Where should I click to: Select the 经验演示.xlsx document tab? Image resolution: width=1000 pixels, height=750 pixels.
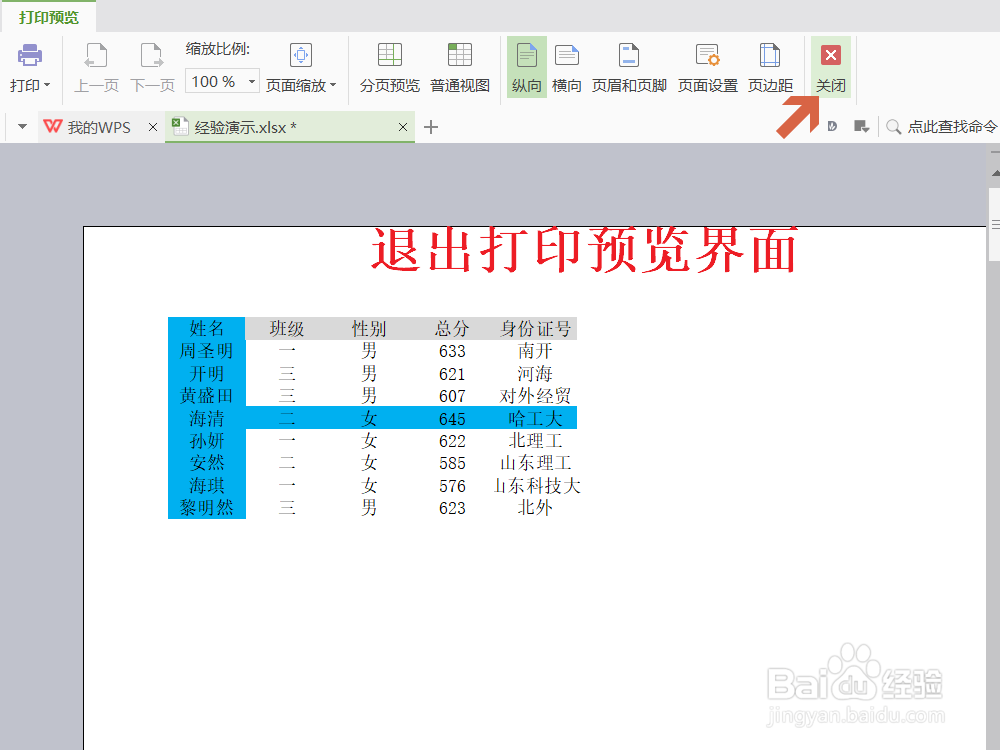283,127
